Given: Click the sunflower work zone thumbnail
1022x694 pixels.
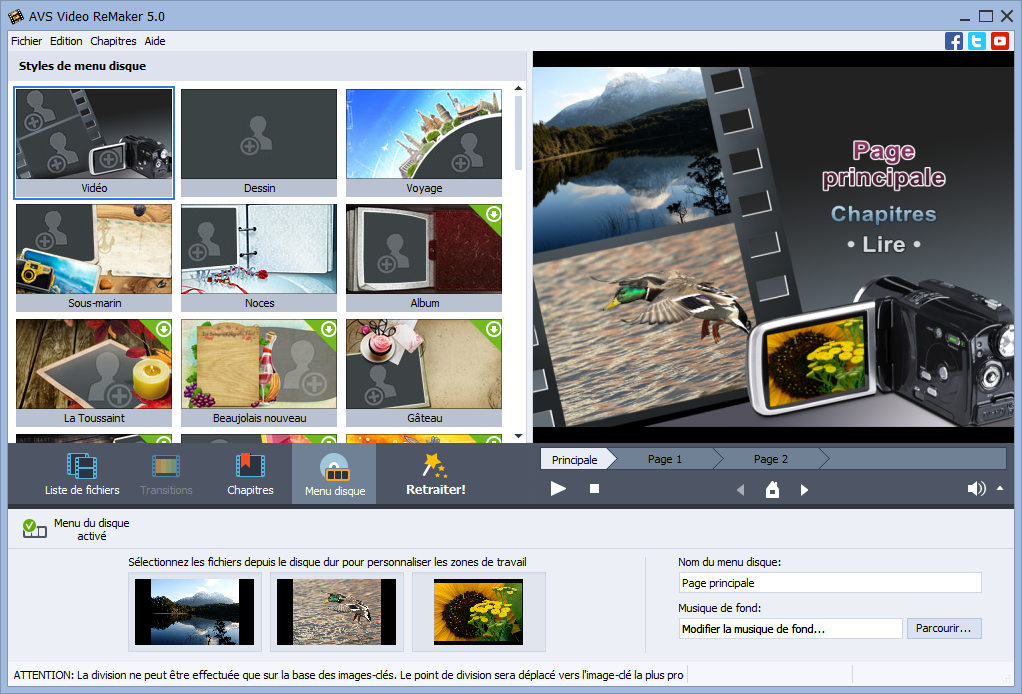Looking at the screenshot, I should [x=478, y=612].
